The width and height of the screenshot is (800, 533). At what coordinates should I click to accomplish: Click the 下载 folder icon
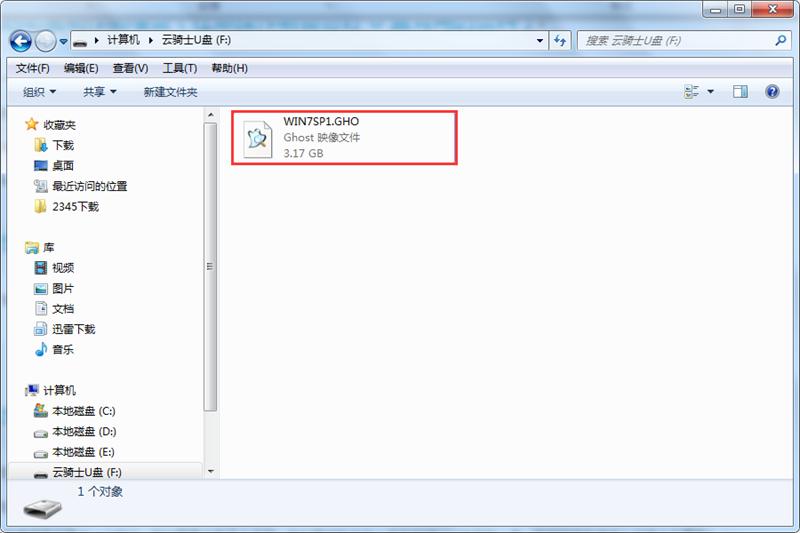[40, 145]
